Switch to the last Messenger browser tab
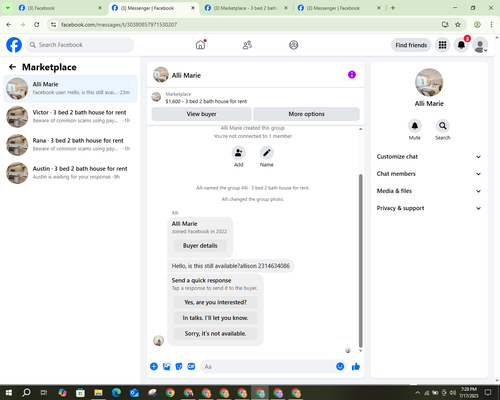500x400 pixels. [x=339, y=8]
